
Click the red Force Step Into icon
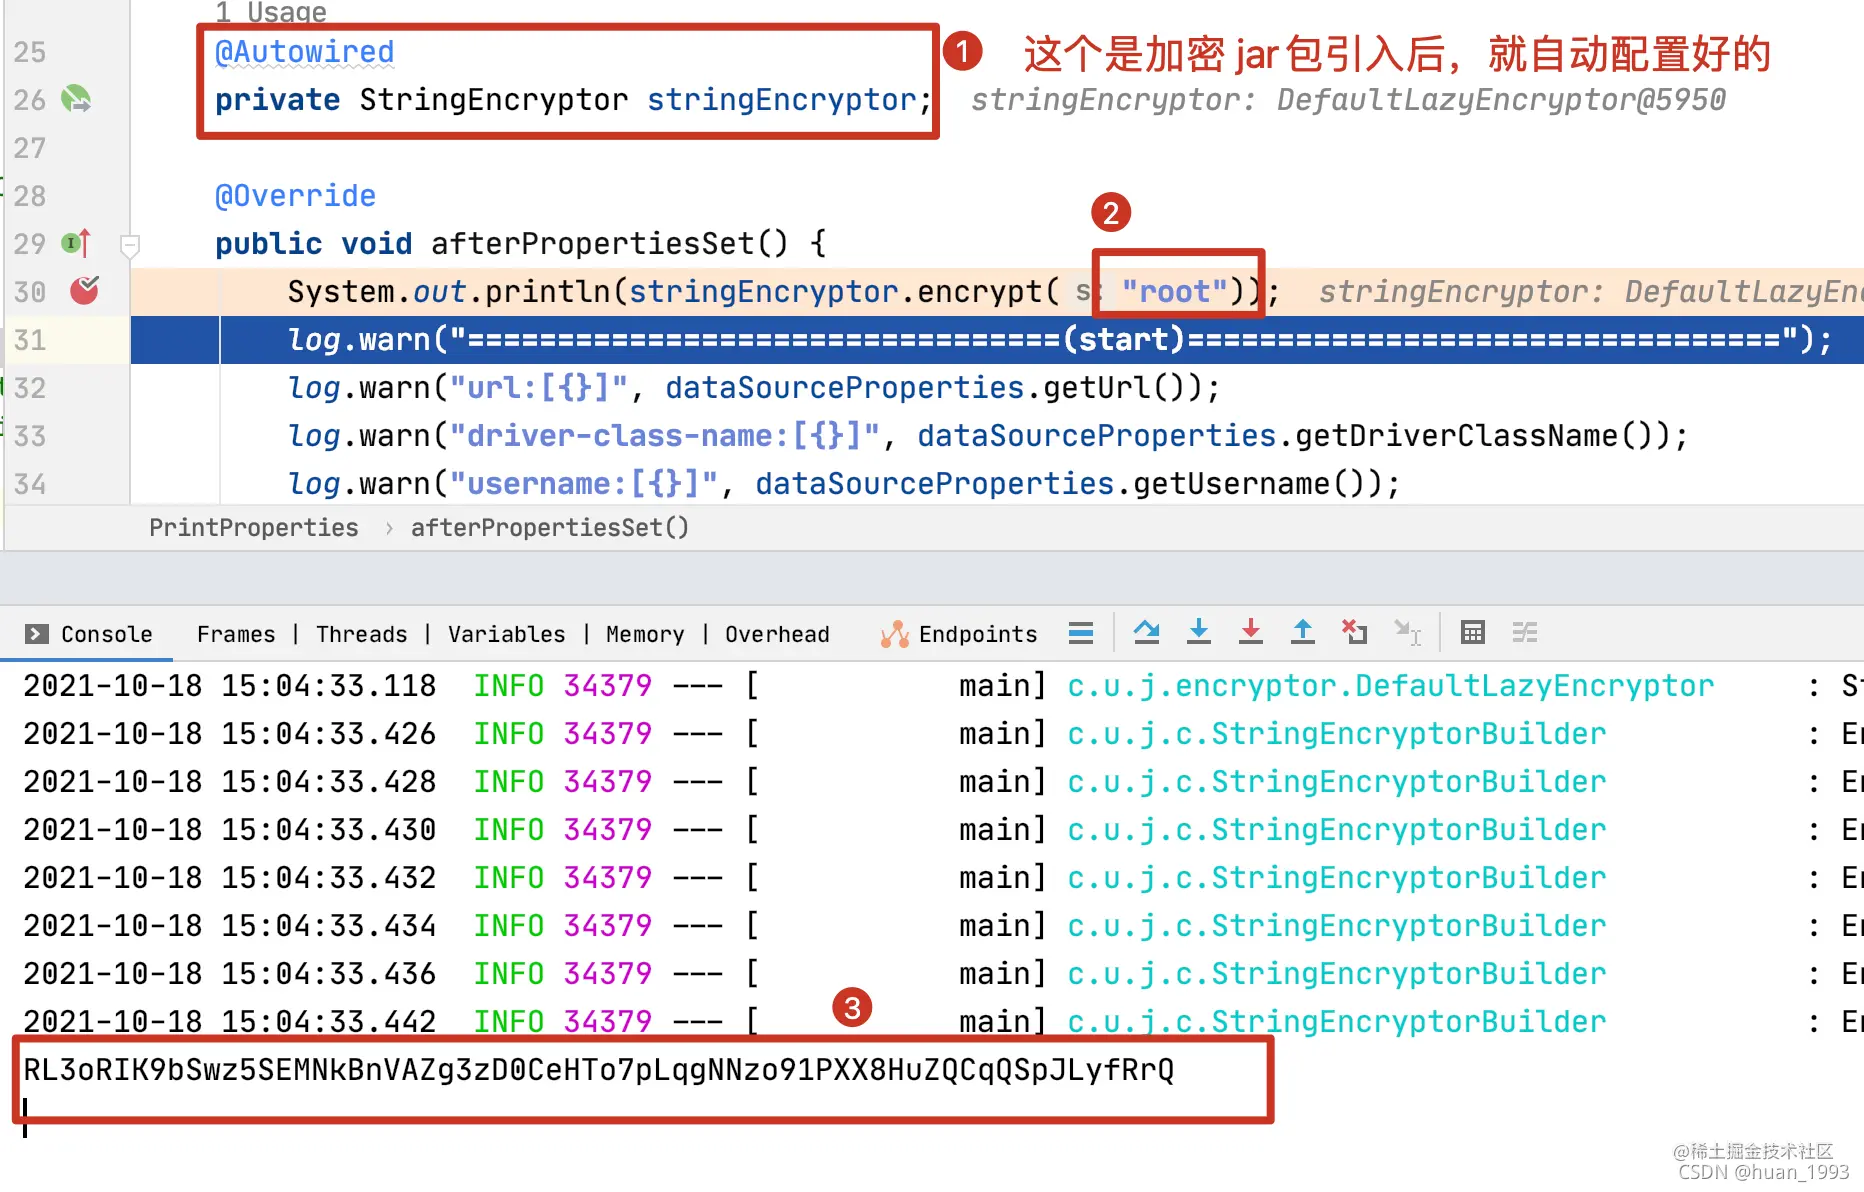coord(1250,632)
